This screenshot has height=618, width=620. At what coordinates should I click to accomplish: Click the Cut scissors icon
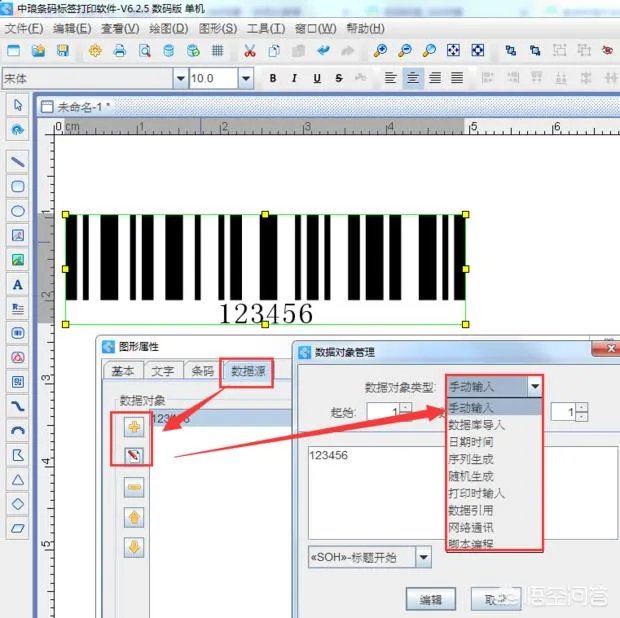pos(250,51)
